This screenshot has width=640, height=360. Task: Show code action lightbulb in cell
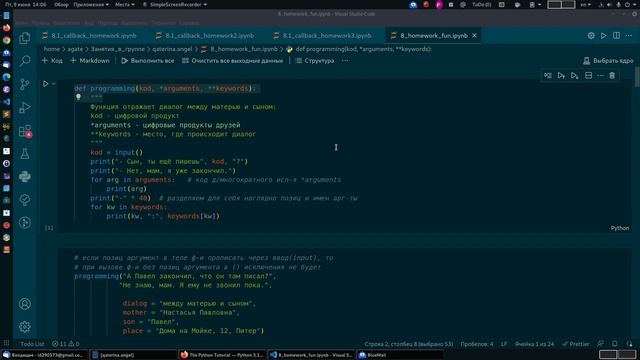[78, 97]
